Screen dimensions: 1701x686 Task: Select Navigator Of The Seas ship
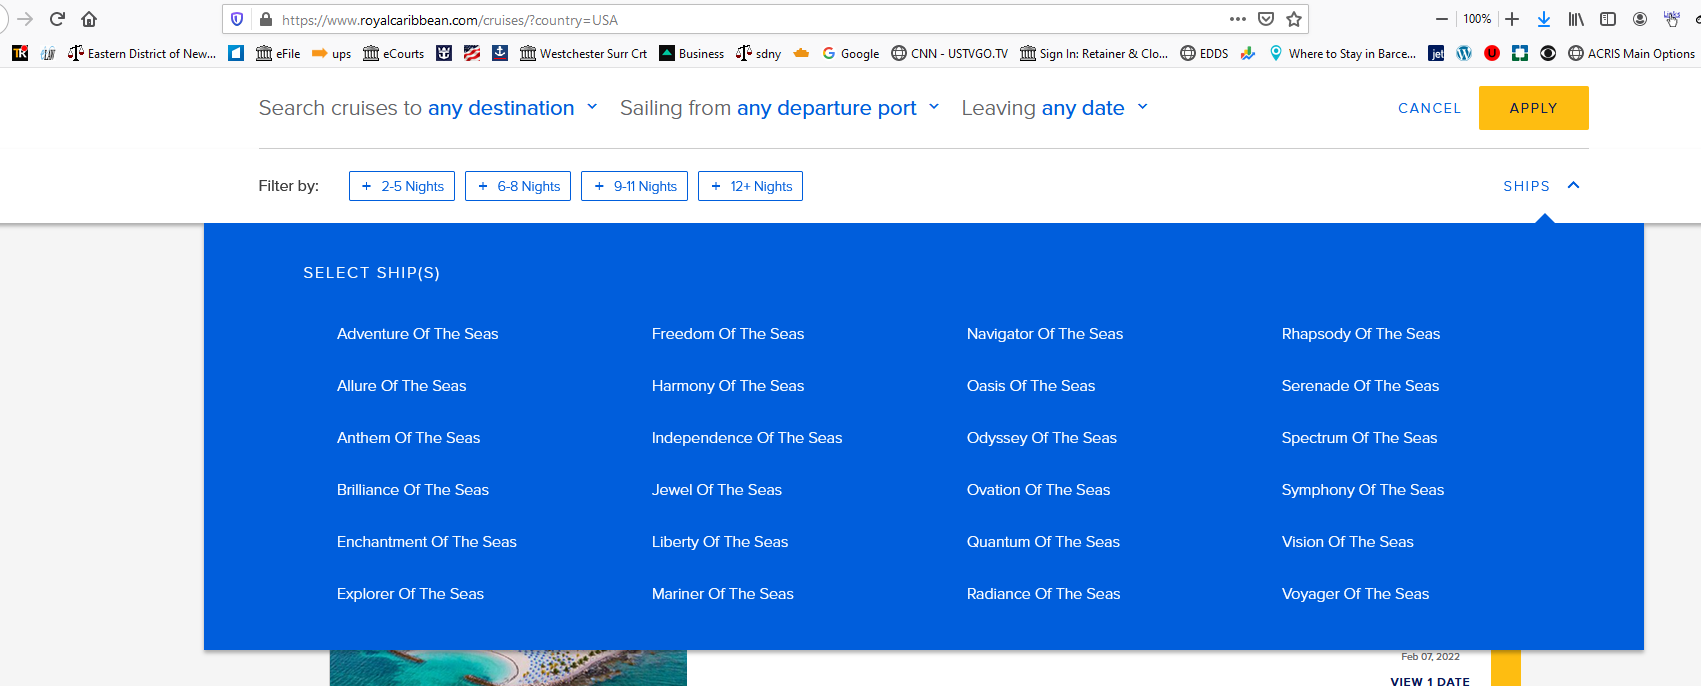(x=1045, y=334)
